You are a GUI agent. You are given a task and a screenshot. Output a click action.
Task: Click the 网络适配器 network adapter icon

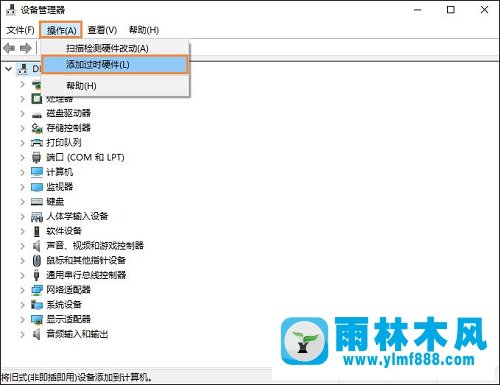pyautogui.click(x=37, y=290)
